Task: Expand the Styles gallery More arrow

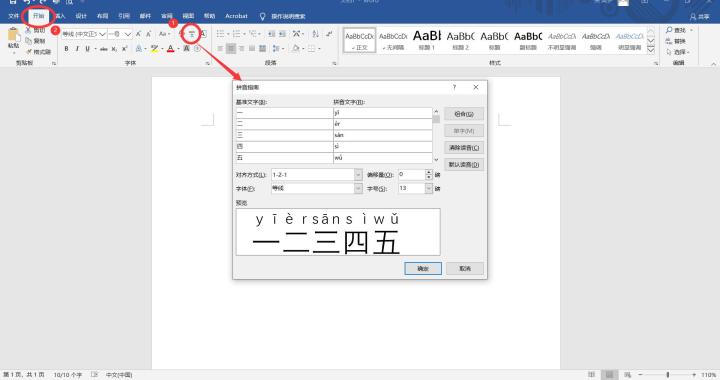Action: pyautogui.click(x=651, y=50)
